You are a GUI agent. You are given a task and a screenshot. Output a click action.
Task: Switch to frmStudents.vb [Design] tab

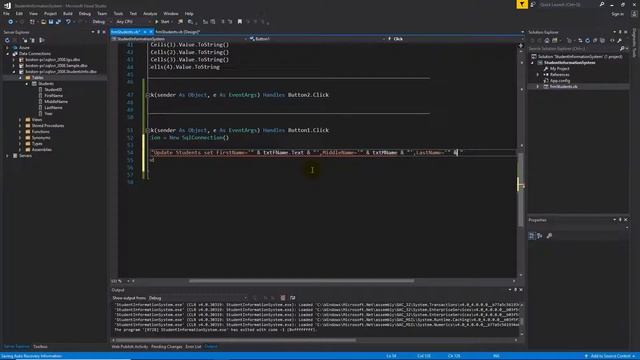pyautogui.click(x=177, y=32)
